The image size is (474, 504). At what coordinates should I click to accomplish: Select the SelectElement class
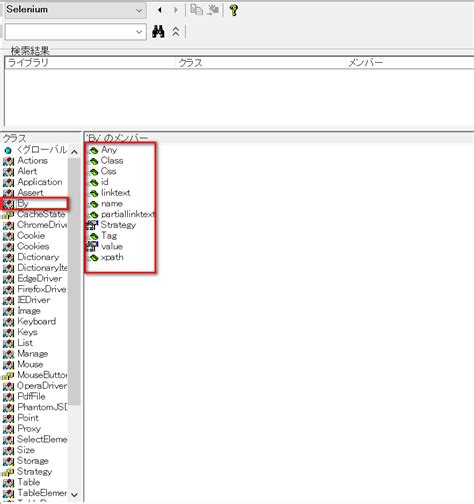coord(35,439)
